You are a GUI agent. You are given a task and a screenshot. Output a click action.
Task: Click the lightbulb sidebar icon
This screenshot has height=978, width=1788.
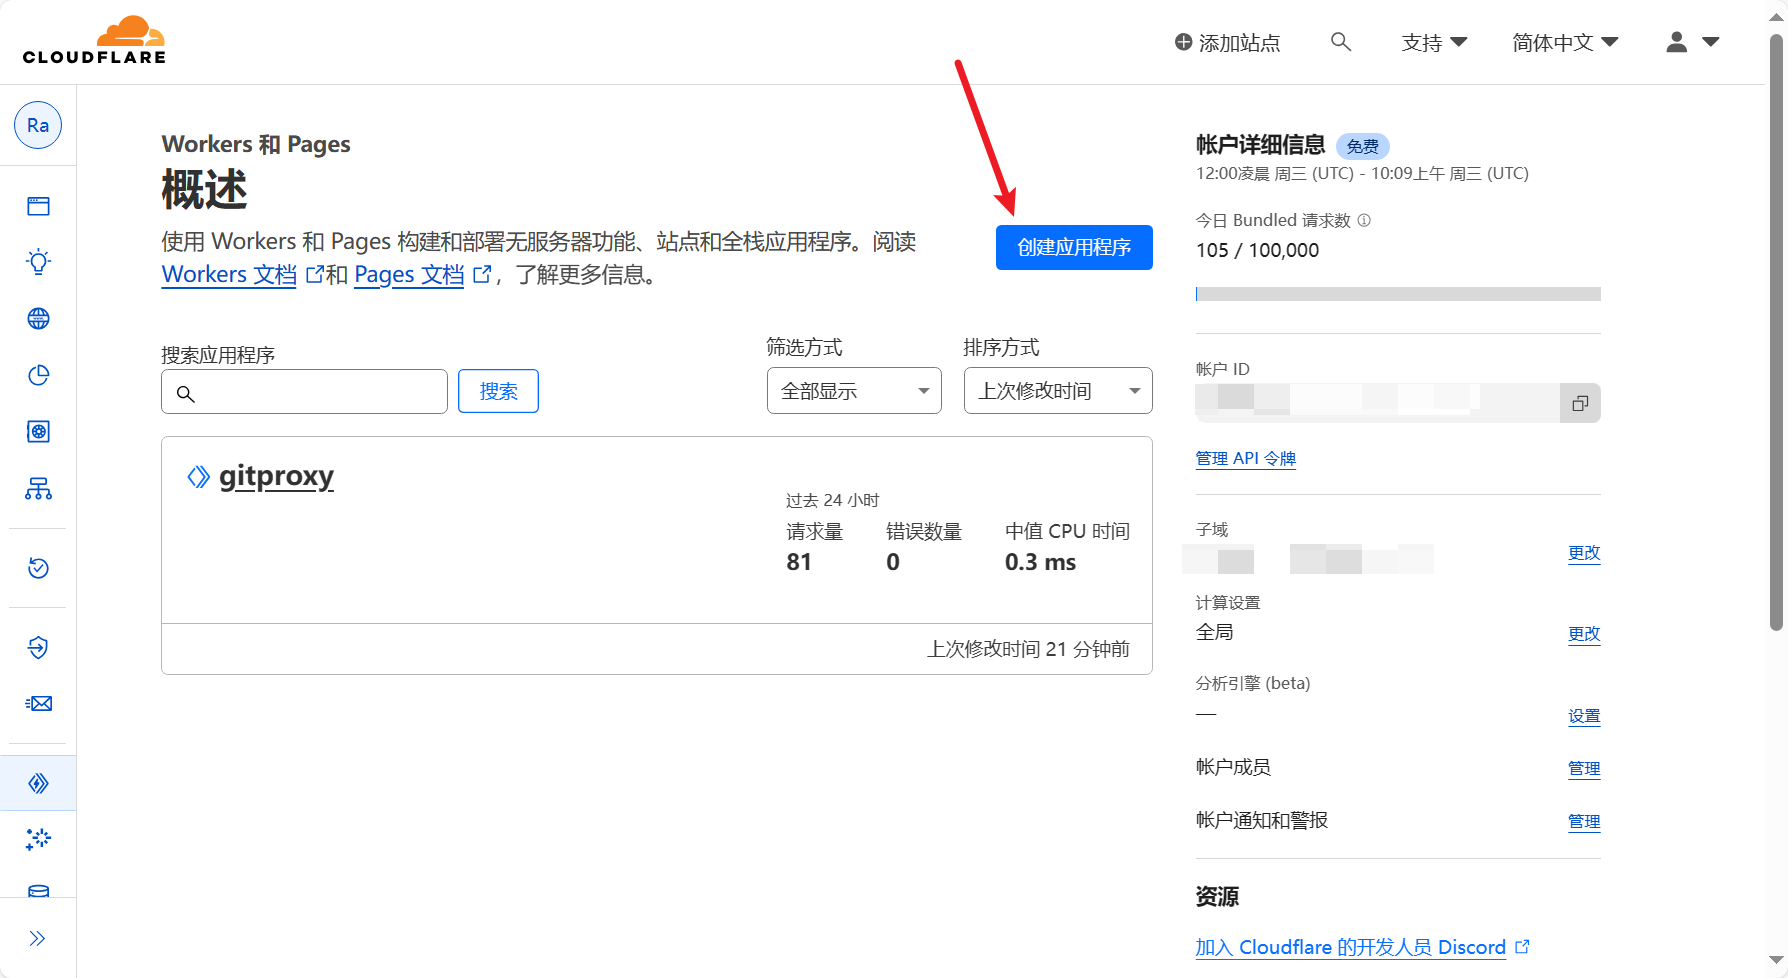tap(38, 262)
